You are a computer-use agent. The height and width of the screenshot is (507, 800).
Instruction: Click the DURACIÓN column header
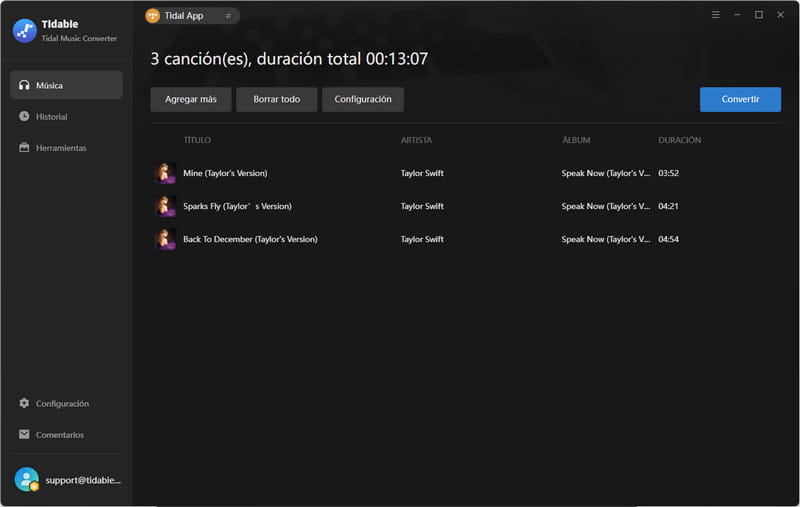point(680,140)
